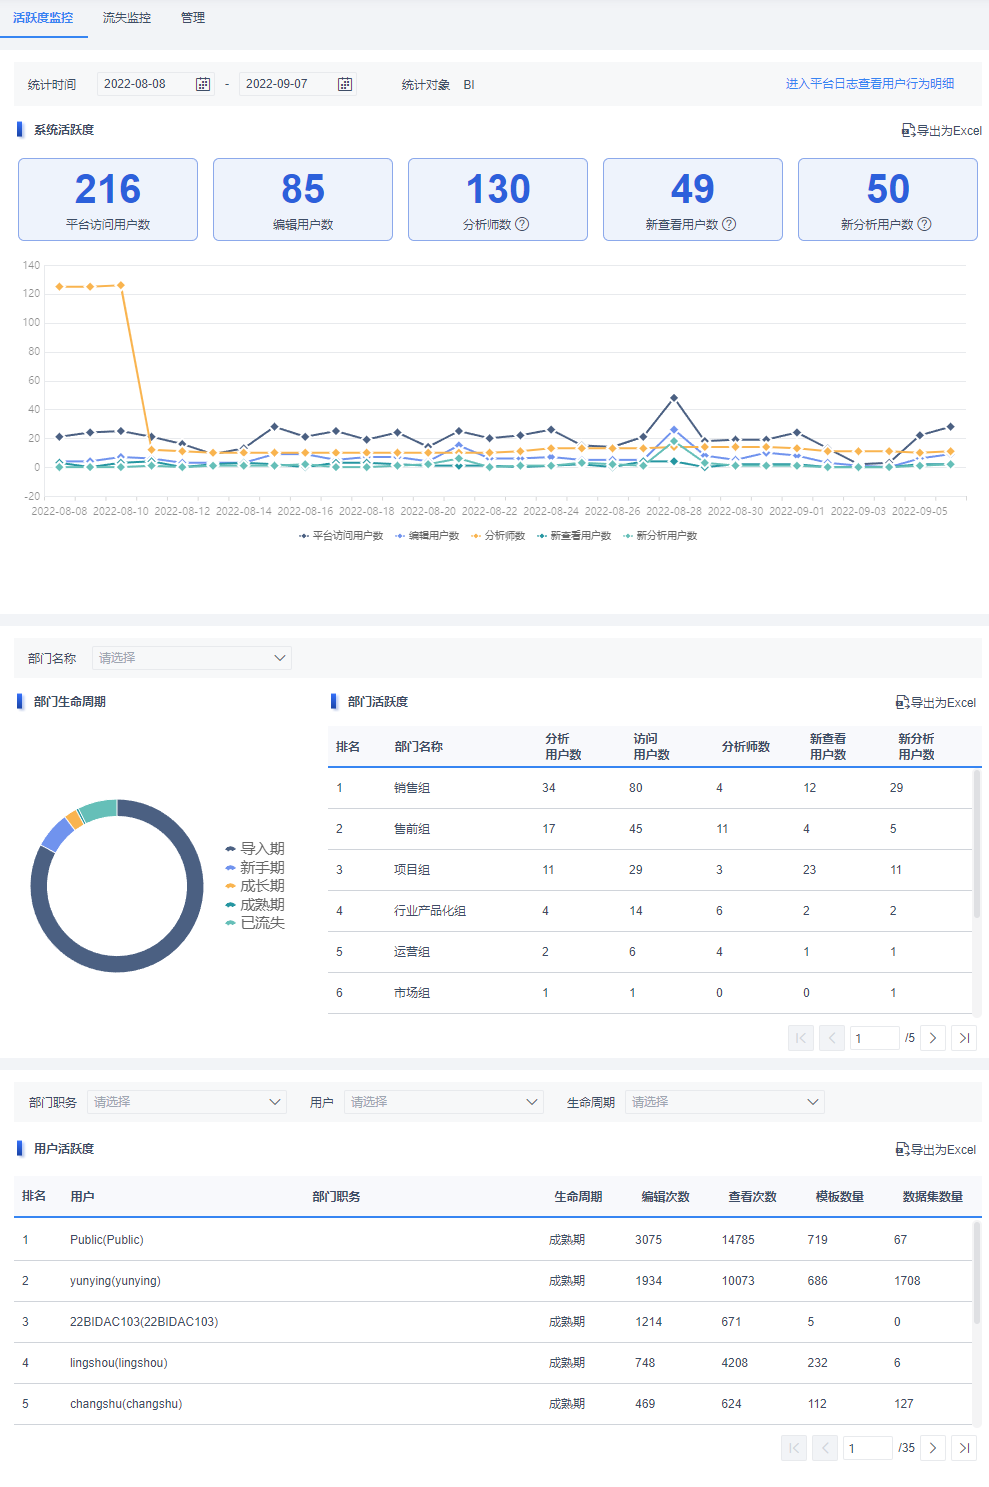Open the 生命周期 filter dropdown
989x1487 pixels.
tap(725, 1102)
